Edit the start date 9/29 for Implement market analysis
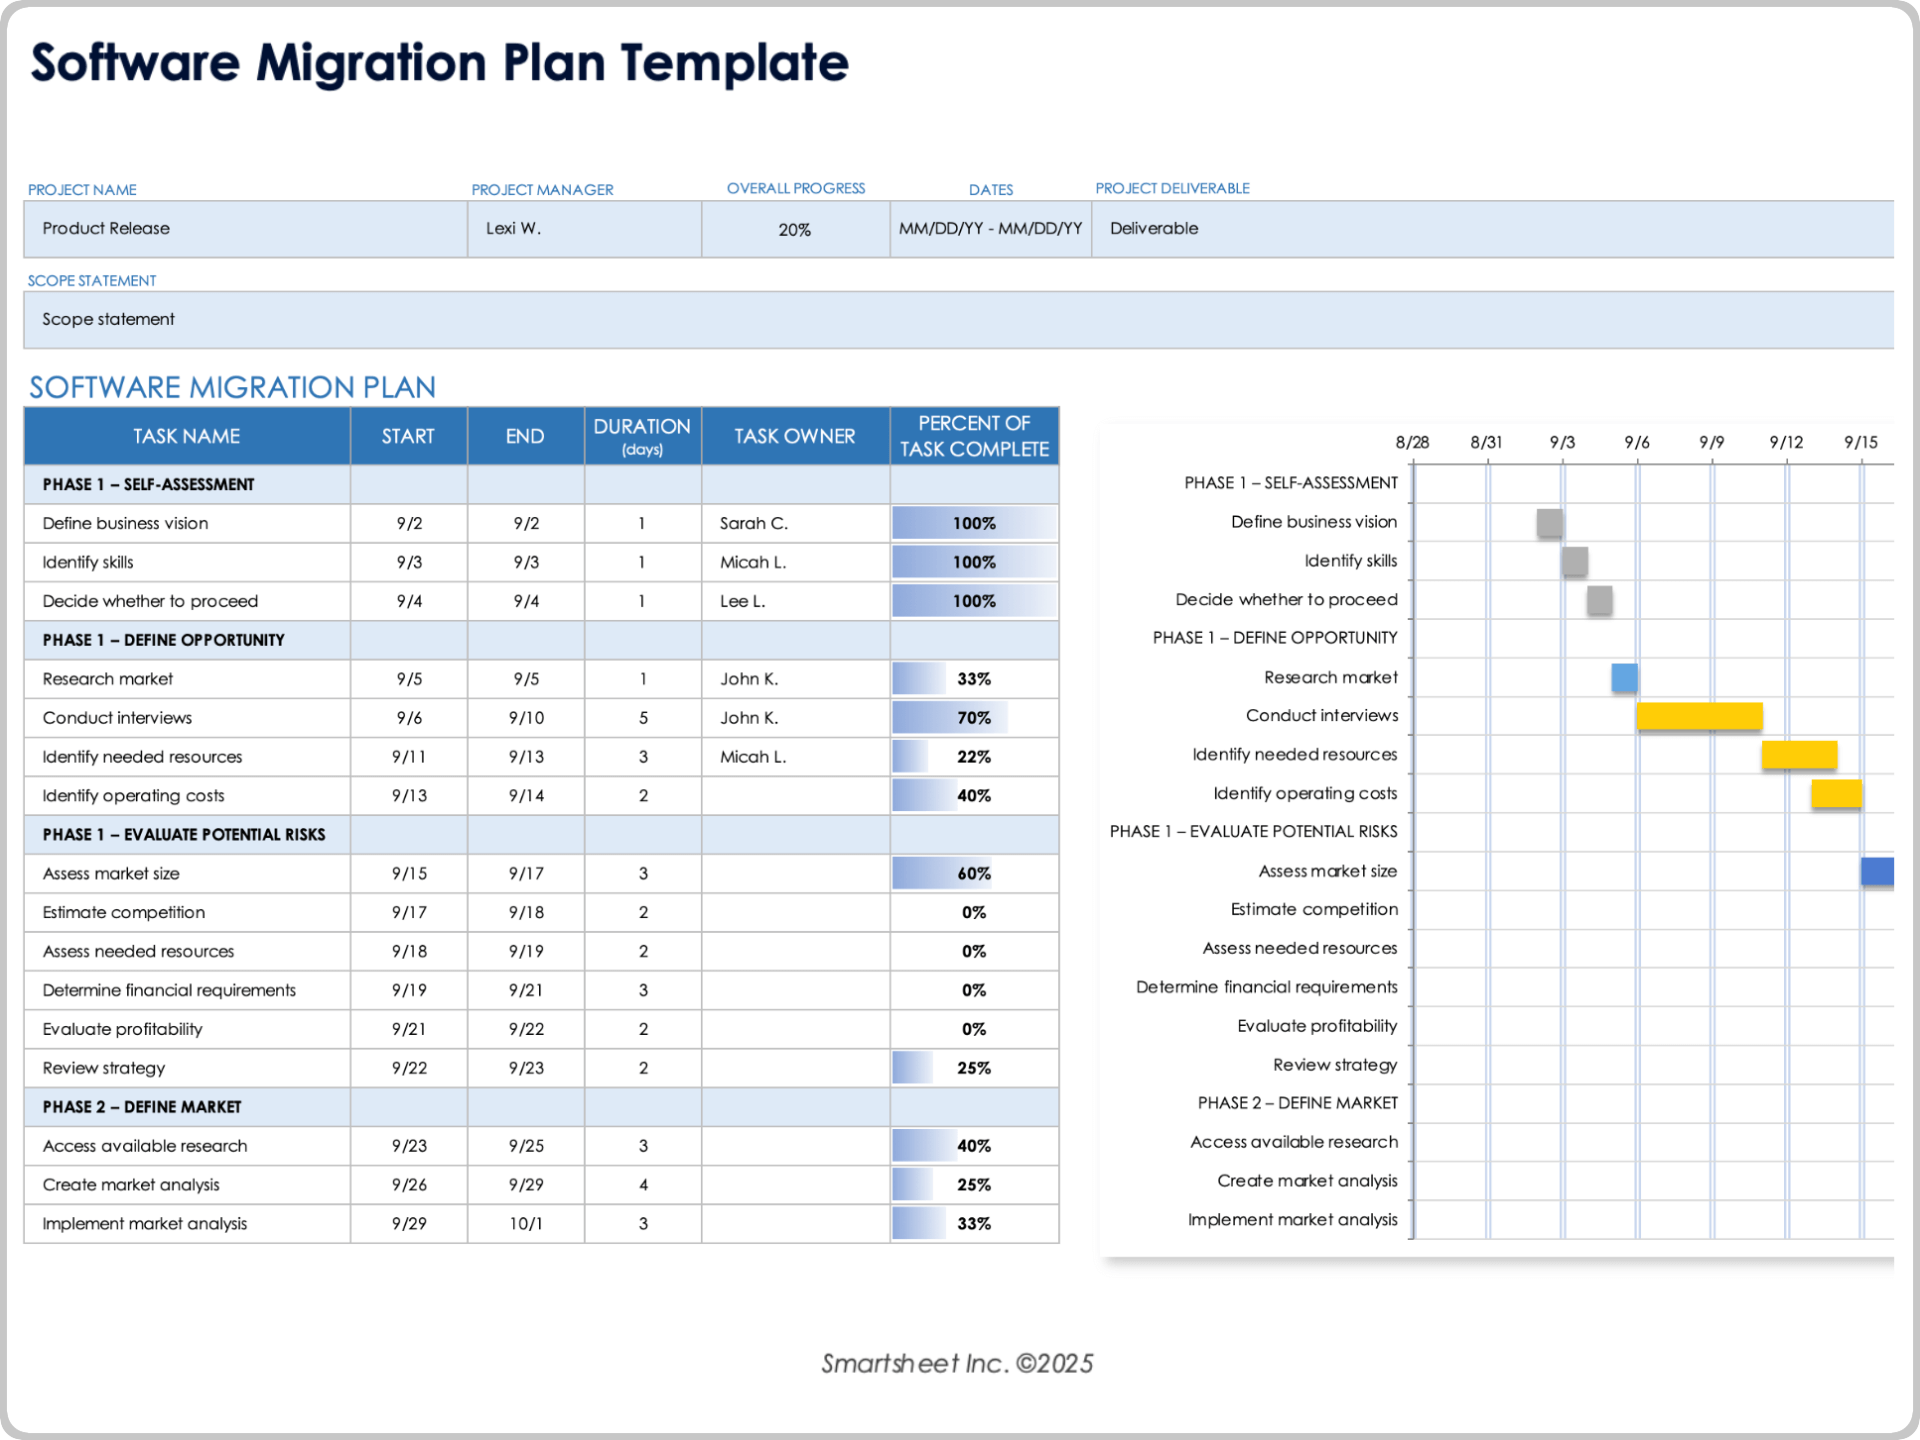1920x1440 pixels. click(x=408, y=1223)
